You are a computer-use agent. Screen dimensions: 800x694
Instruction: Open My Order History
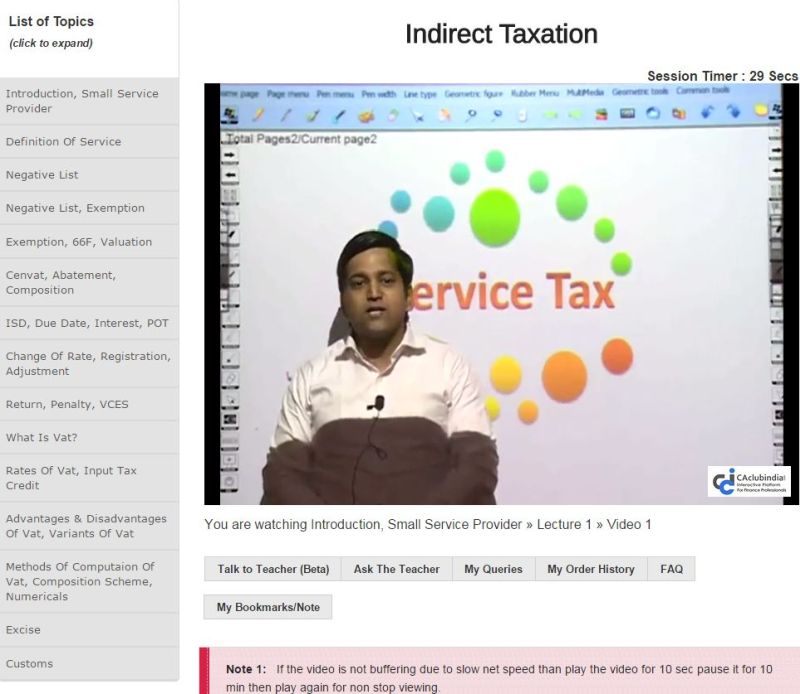point(590,569)
